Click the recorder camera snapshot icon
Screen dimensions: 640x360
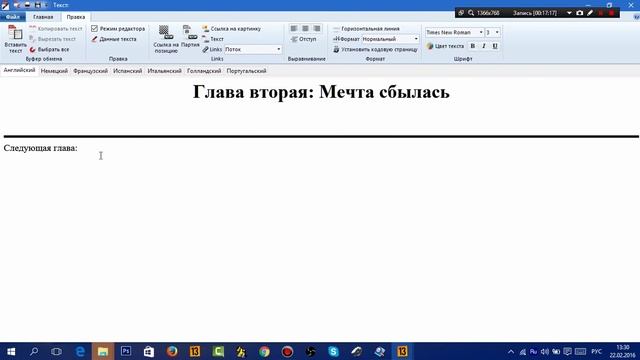click(580, 13)
